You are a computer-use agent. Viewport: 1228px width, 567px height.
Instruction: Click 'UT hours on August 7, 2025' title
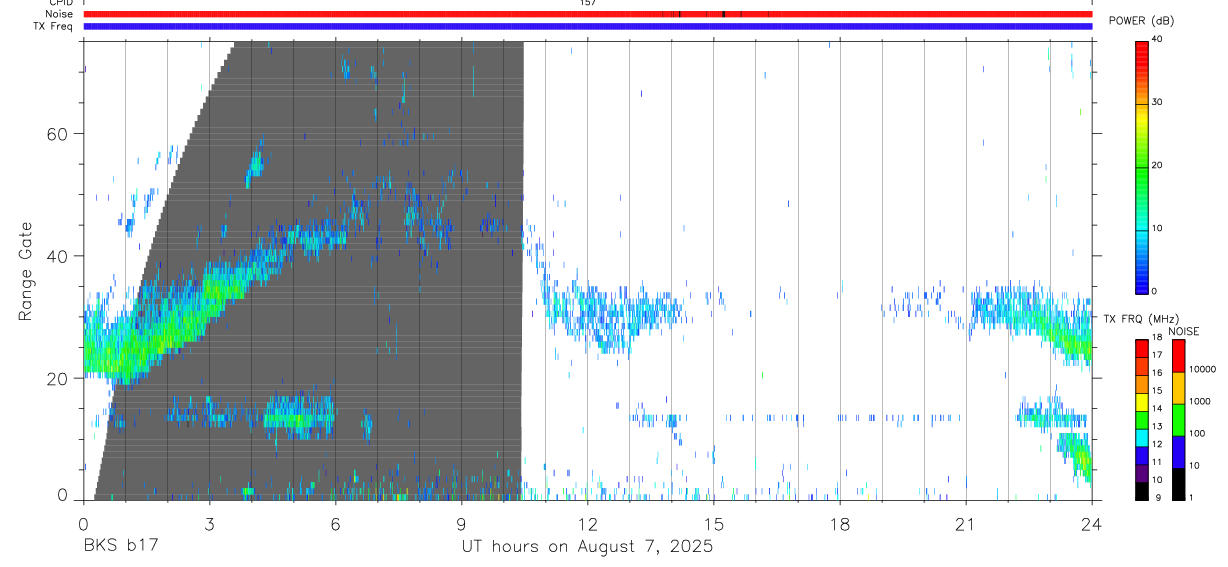click(x=587, y=546)
